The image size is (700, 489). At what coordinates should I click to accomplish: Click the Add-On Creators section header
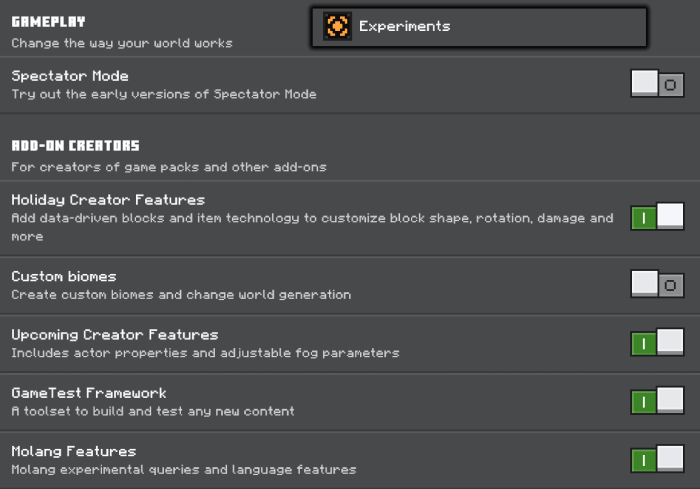tap(75, 146)
